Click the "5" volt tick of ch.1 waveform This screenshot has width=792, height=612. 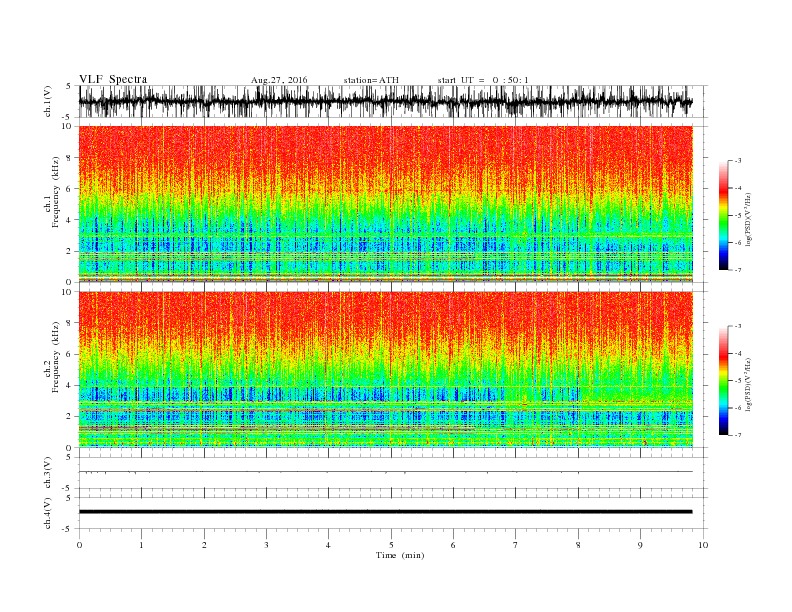click(69, 86)
